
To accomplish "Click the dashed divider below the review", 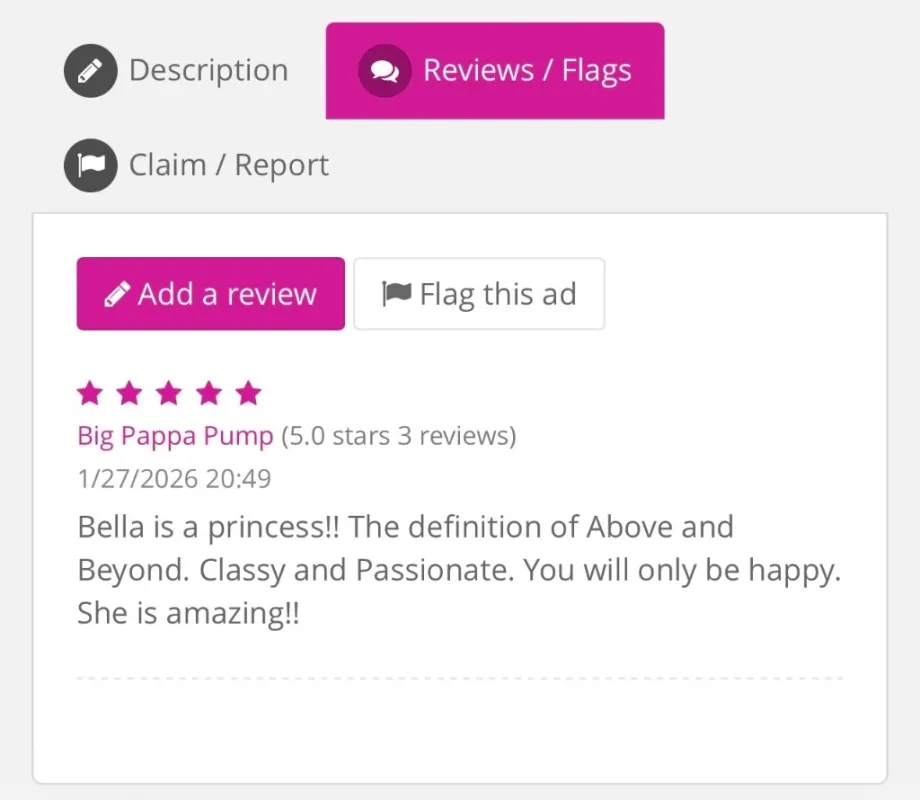I will coord(460,678).
